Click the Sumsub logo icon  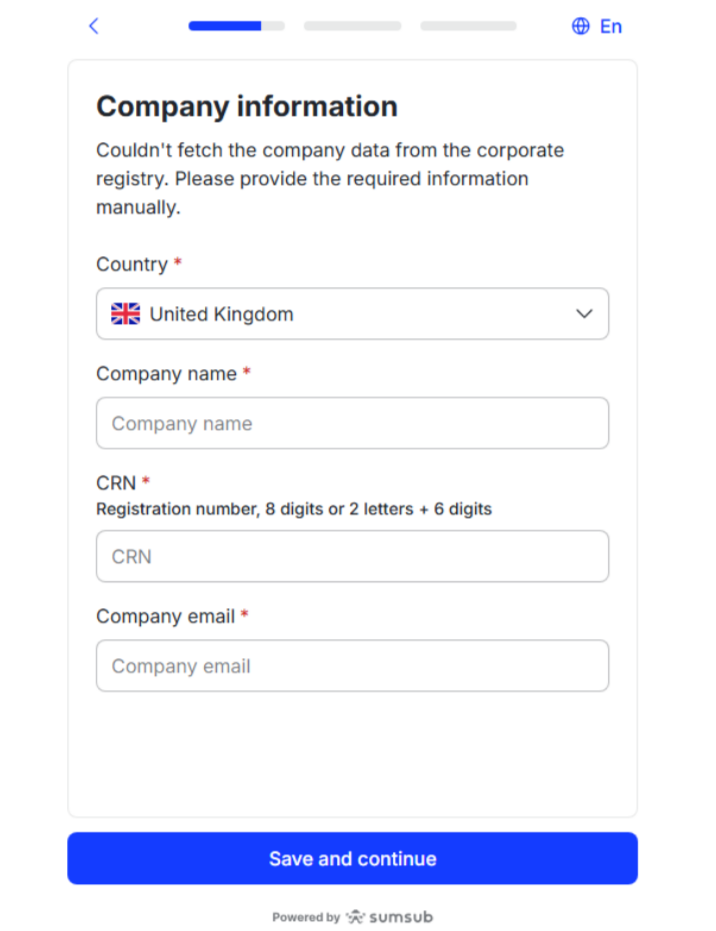click(x=356, y=916)
